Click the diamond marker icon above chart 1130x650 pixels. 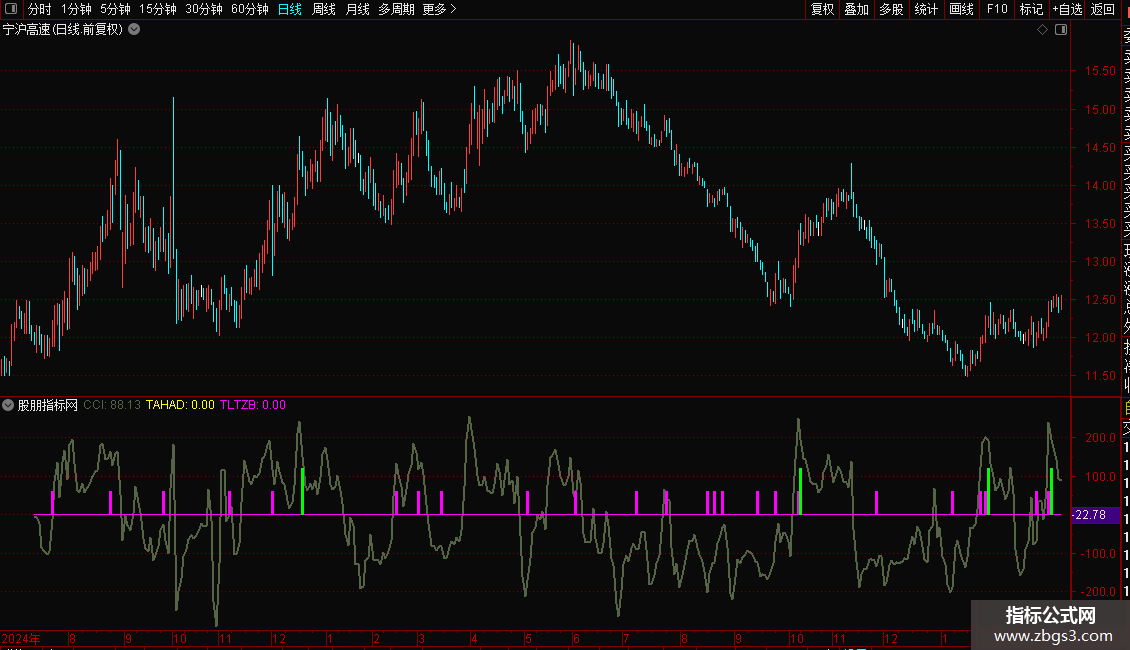pyautogui.click(x=1042, y=30)
